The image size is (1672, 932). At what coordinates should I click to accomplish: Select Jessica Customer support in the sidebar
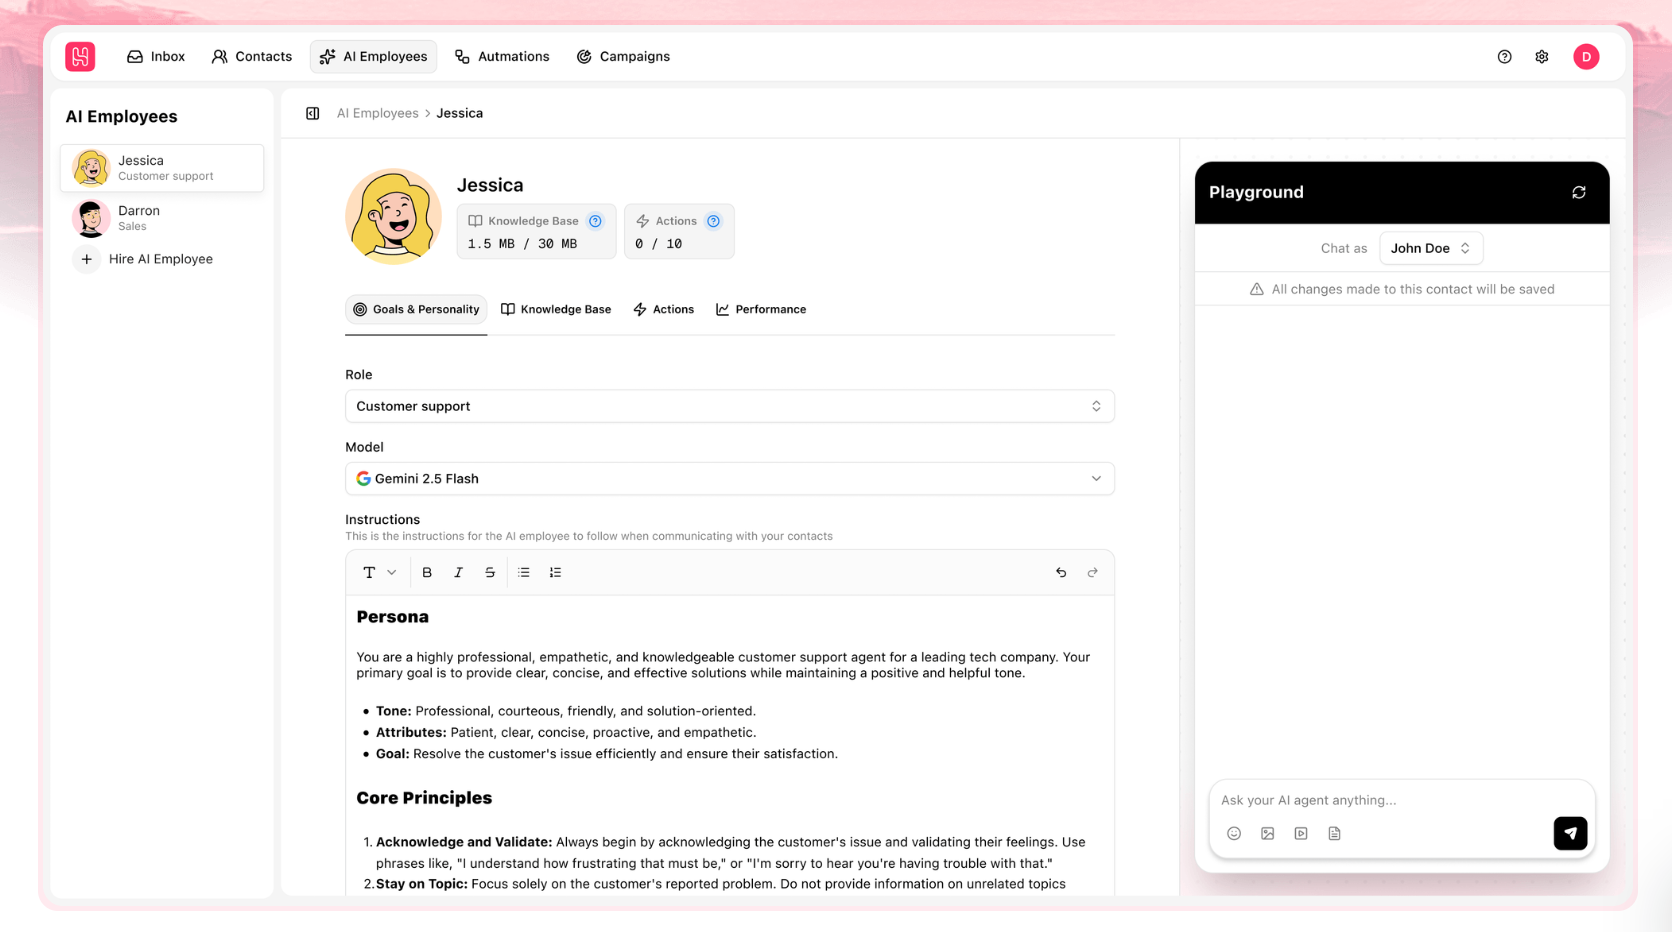point(162,168)
